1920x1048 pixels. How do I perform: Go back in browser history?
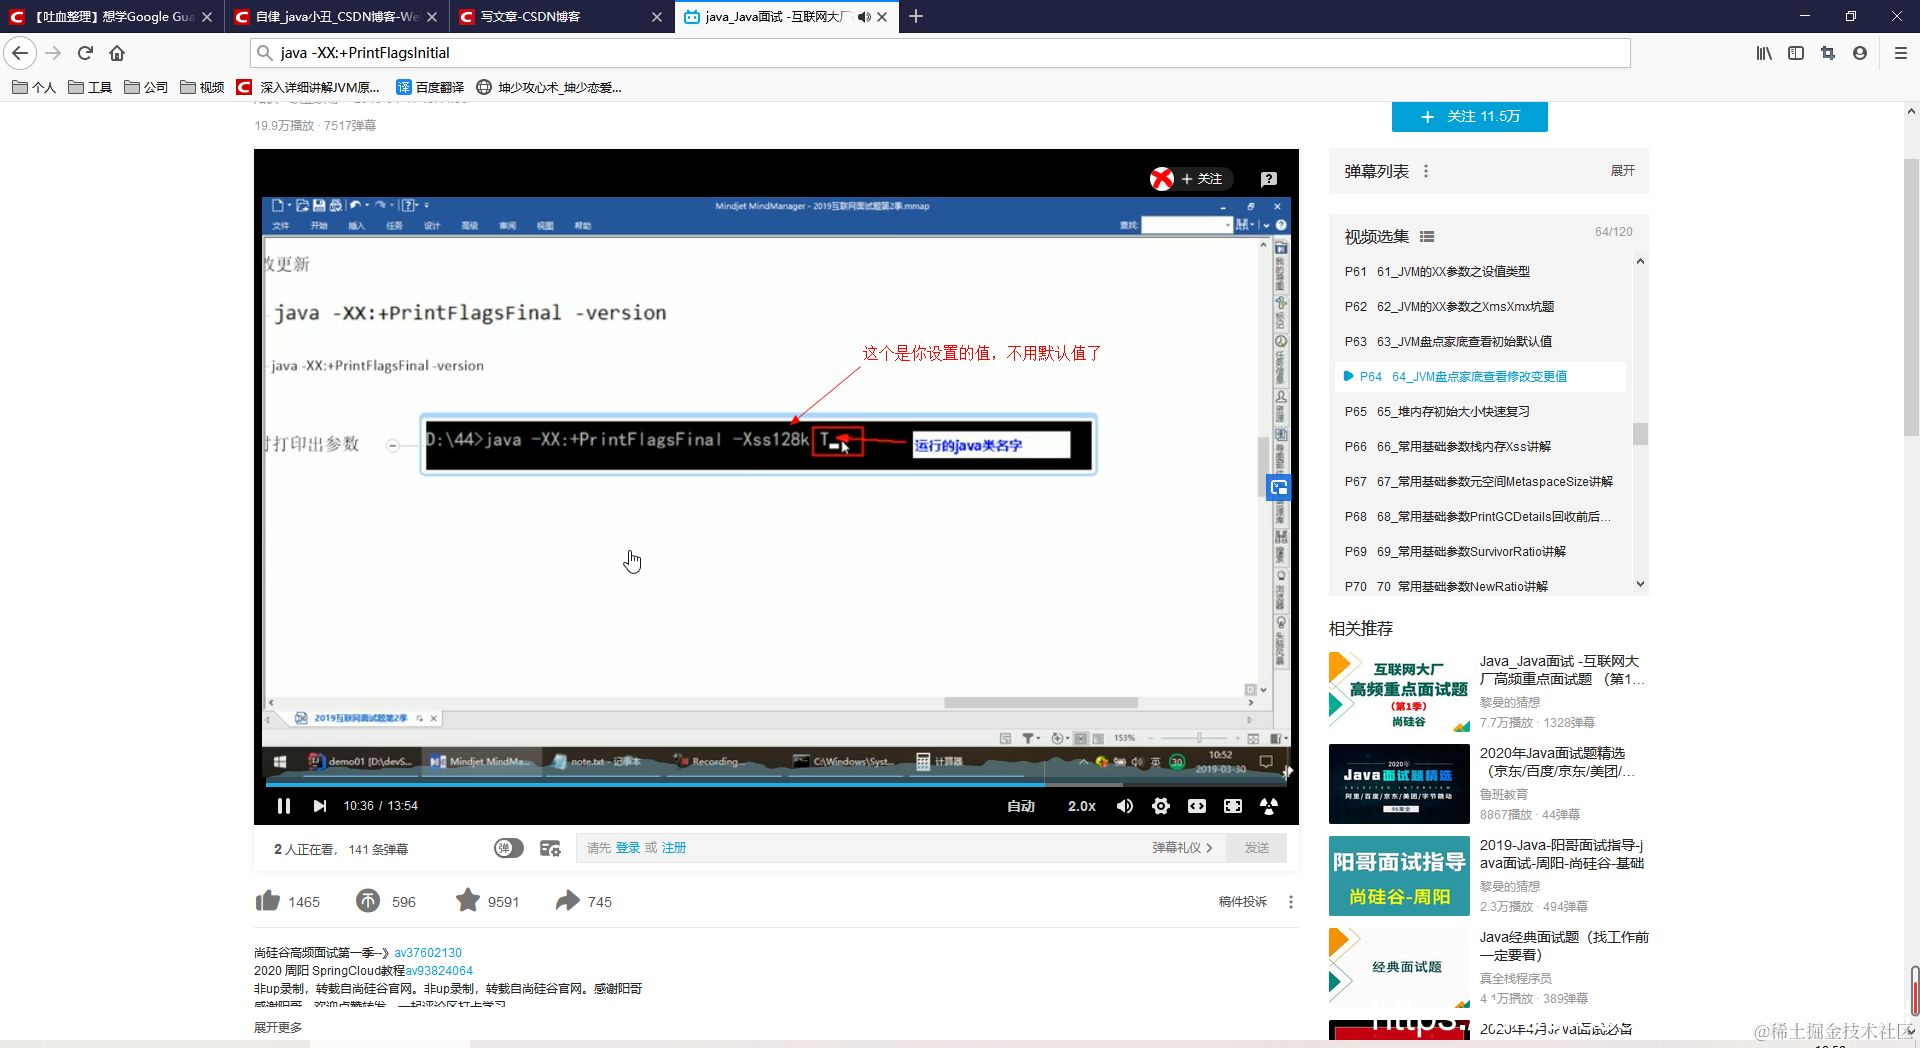point(21,53)
